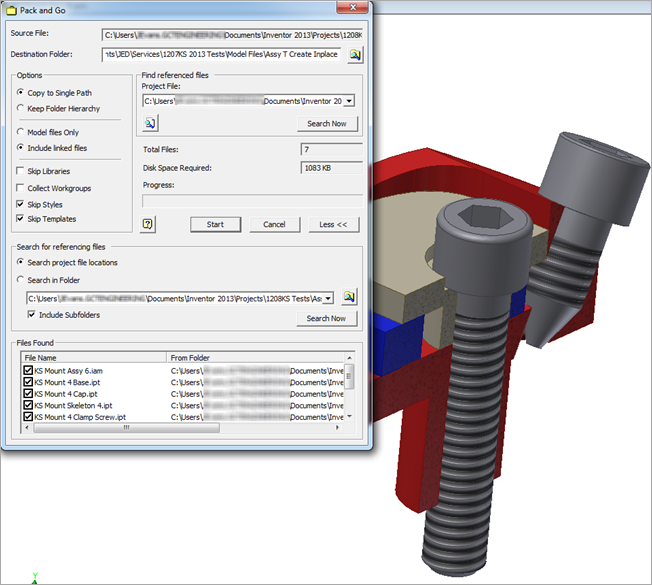
Task: Click the Total Files value field
Action: pos(331,149)
